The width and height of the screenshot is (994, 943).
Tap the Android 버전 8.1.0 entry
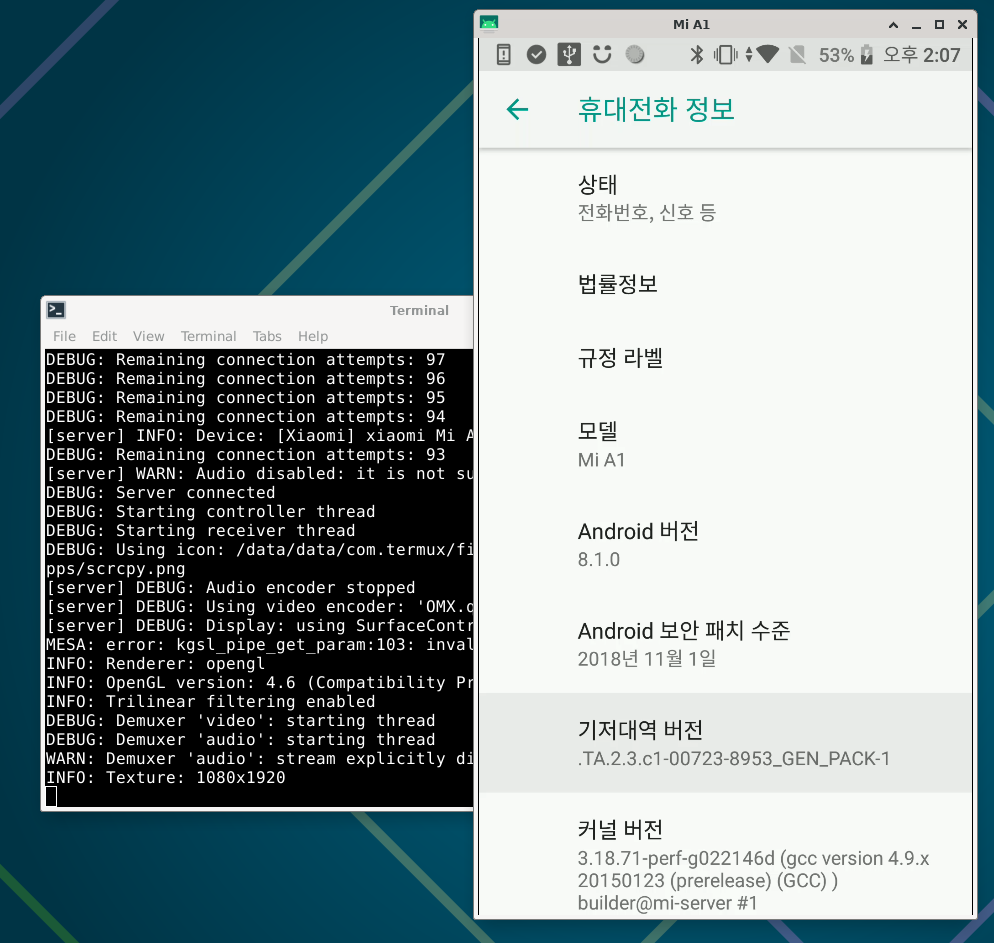tap(725, 544)
